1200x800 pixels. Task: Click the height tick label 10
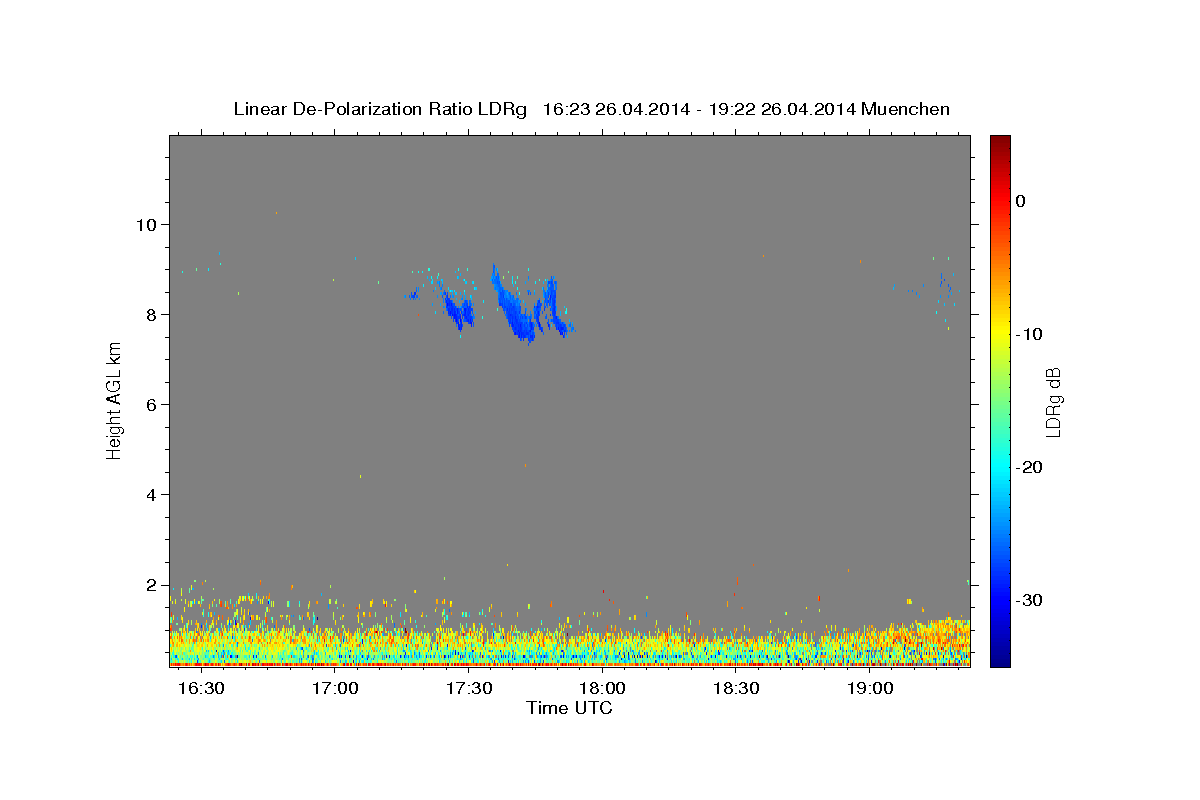148,224
